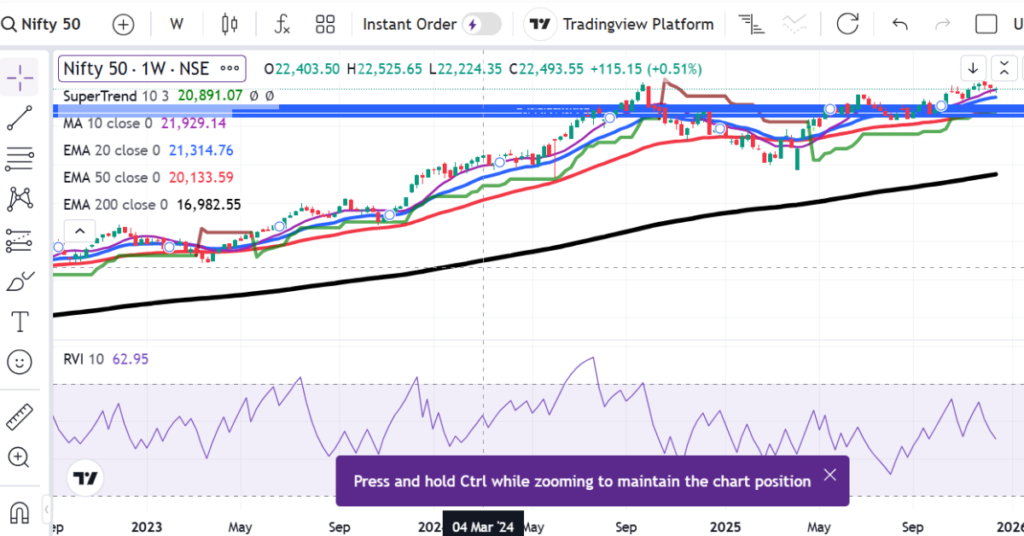The height and width of the screenshot is (536, 1024).
Task: Click the down-arrow button at chart top right
Action: 973,69
